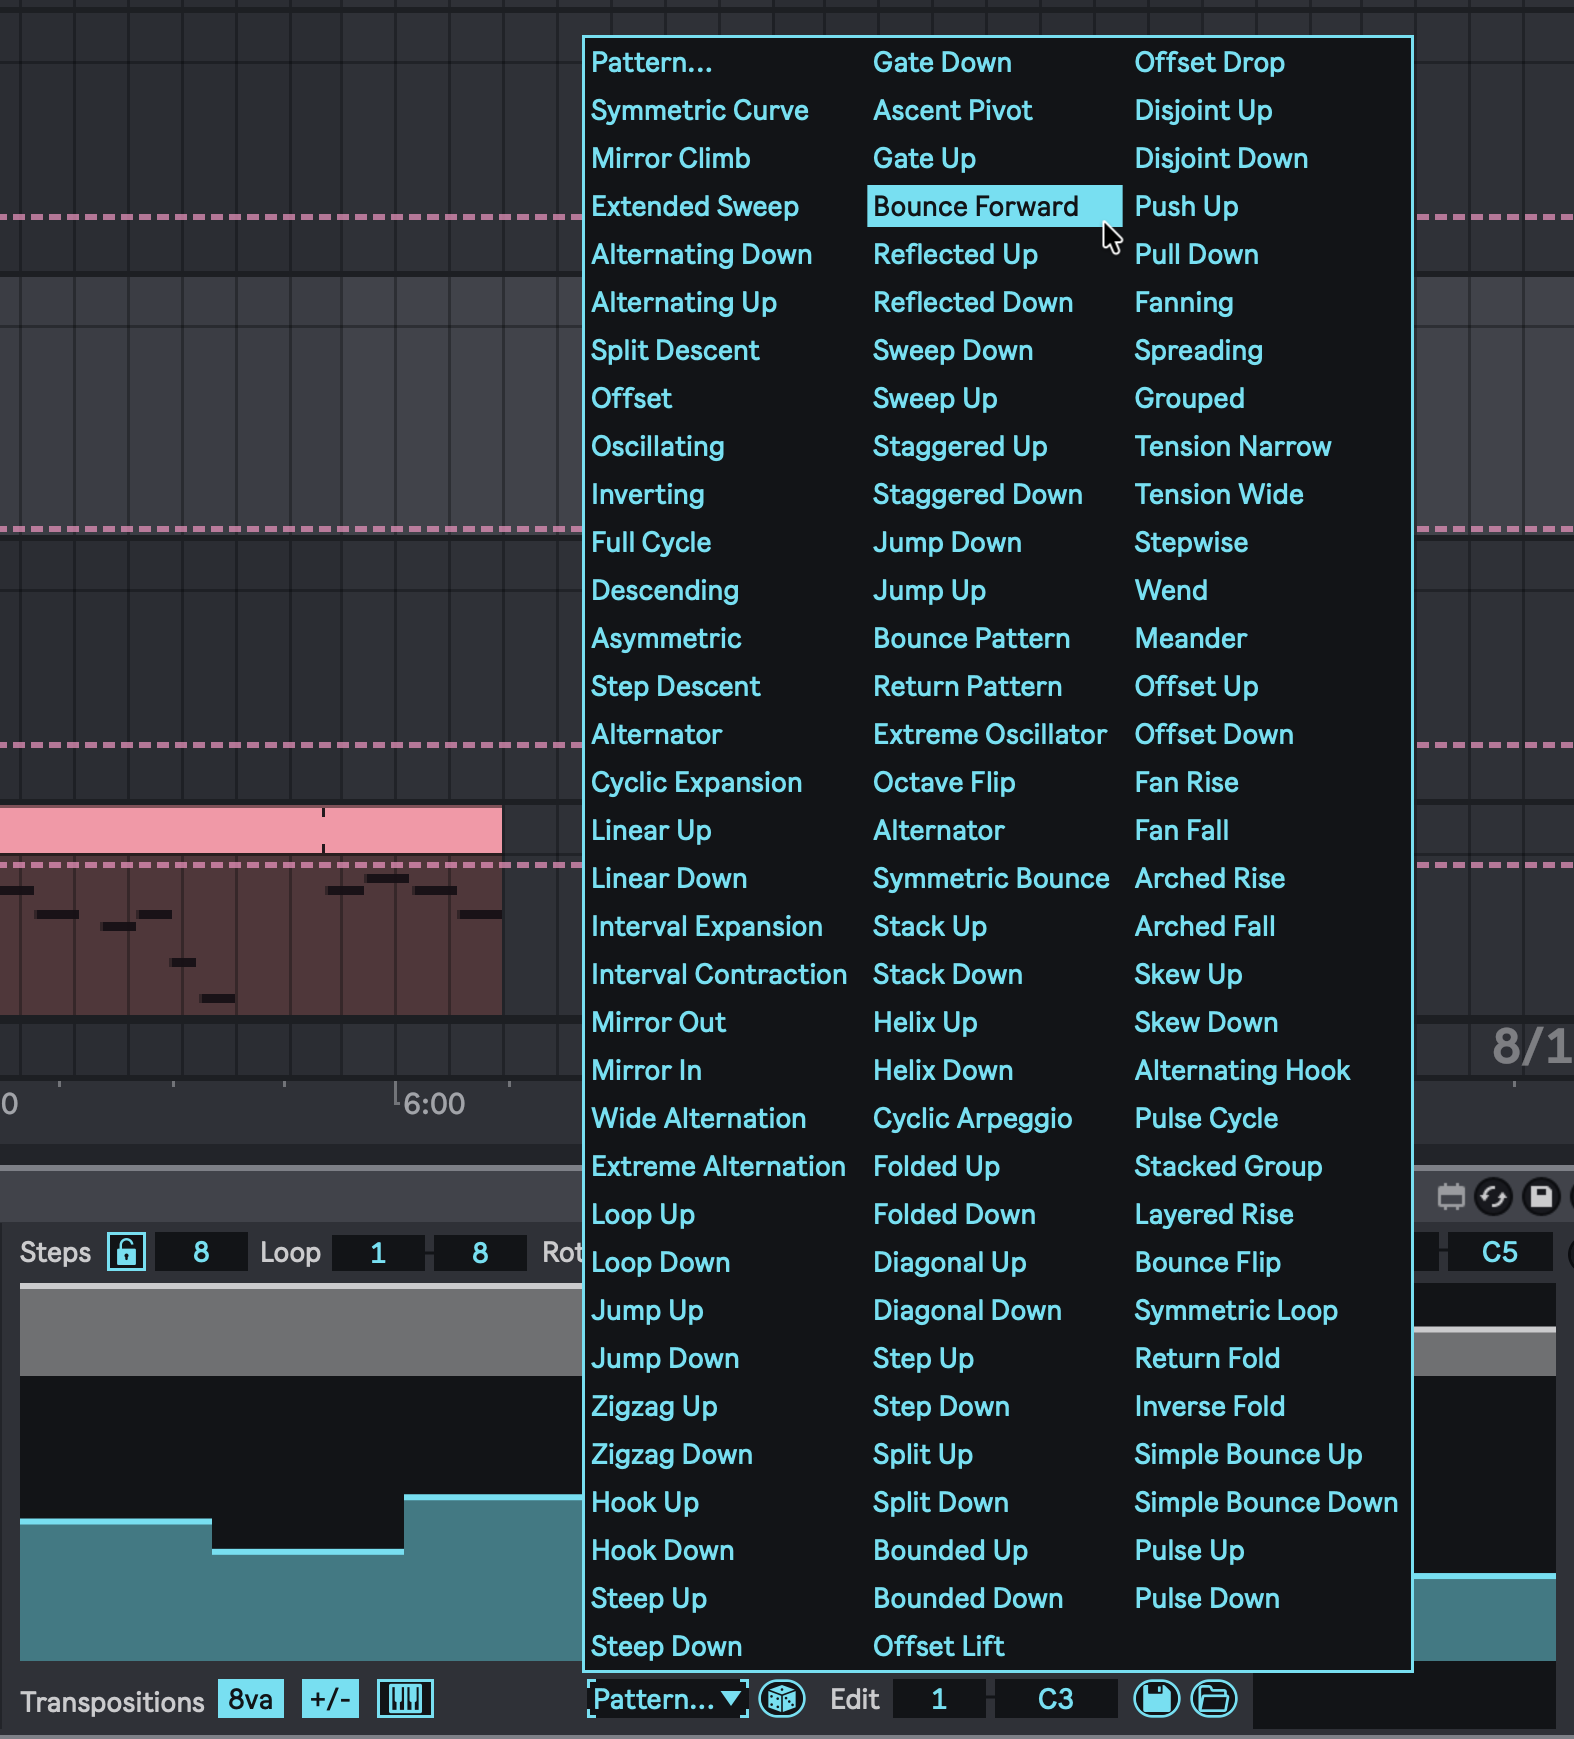Click the first step bar in the sequencer
Viewport: 1574px width, 1739px height.
[115, 1590]
